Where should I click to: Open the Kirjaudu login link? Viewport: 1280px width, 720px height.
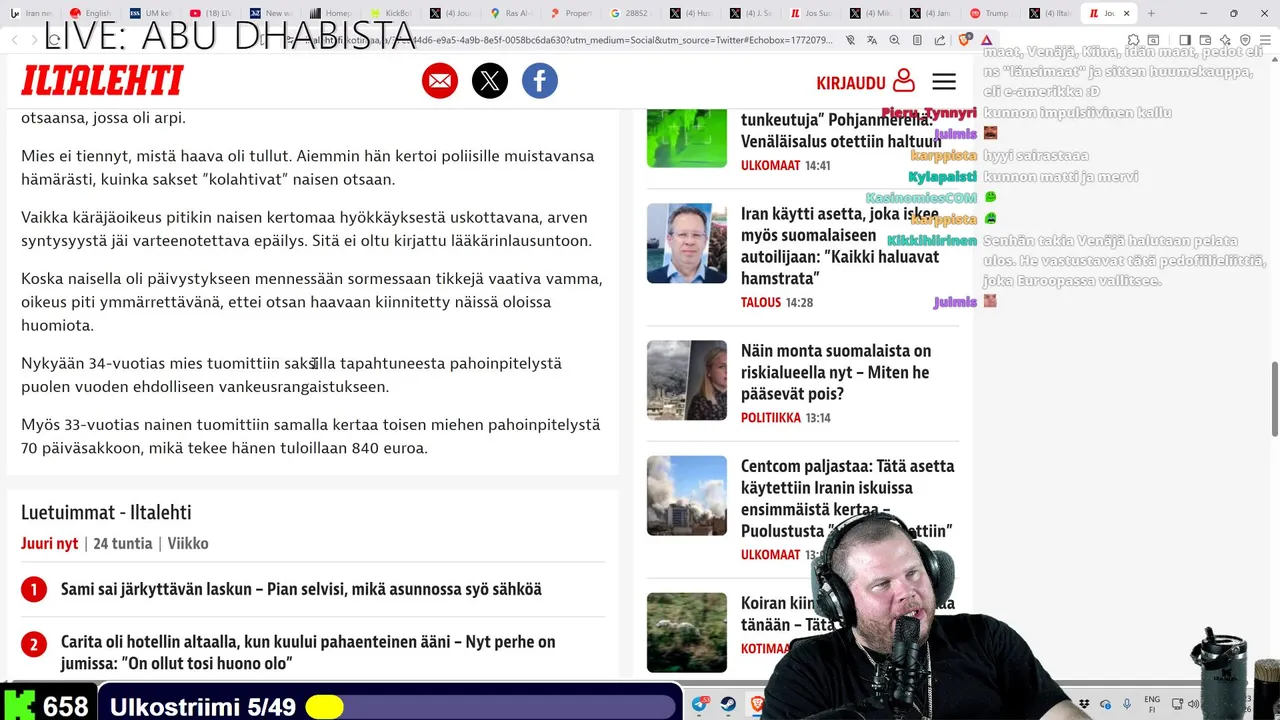click(865, 82)
